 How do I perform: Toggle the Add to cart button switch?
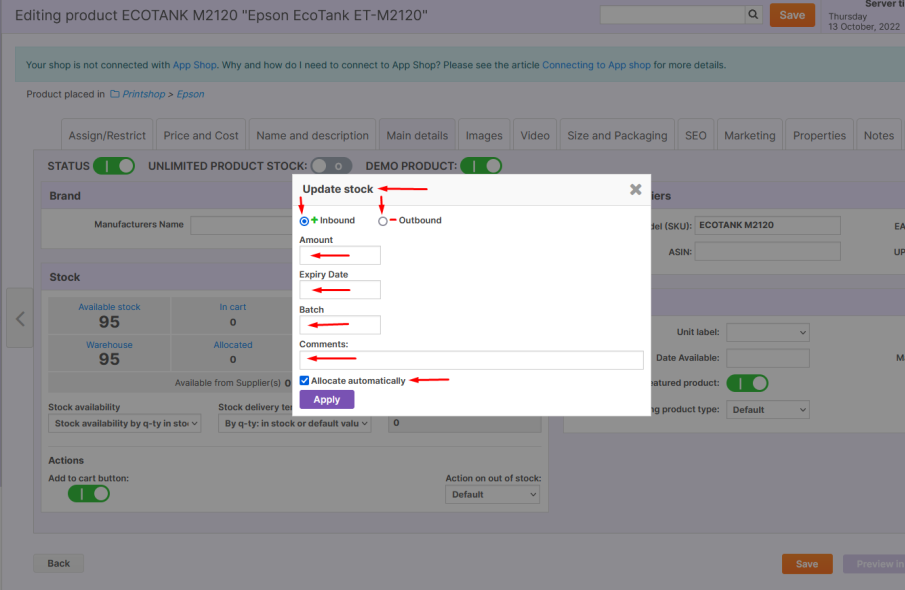point(88,494)
